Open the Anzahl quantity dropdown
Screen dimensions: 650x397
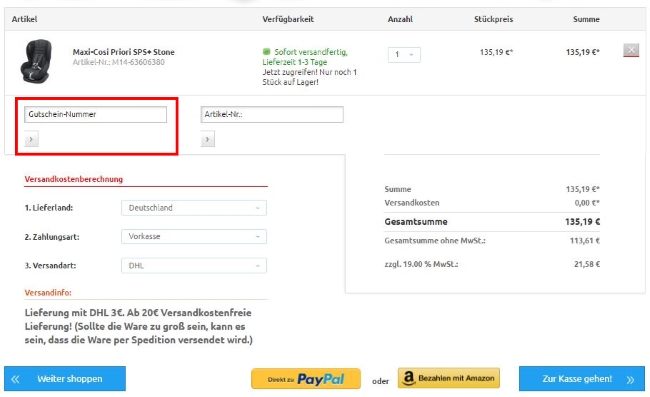[404, 55]
